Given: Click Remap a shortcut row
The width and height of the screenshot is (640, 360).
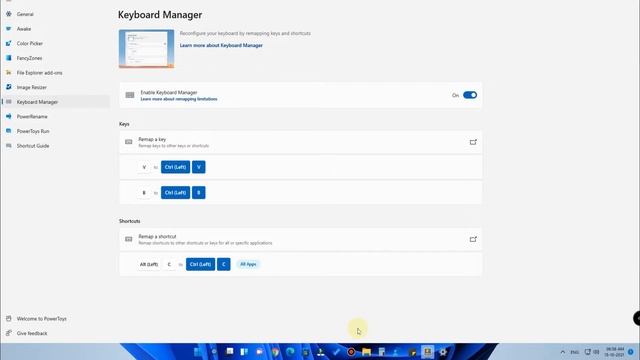Looking at the screenshot, I should [300, 239].
